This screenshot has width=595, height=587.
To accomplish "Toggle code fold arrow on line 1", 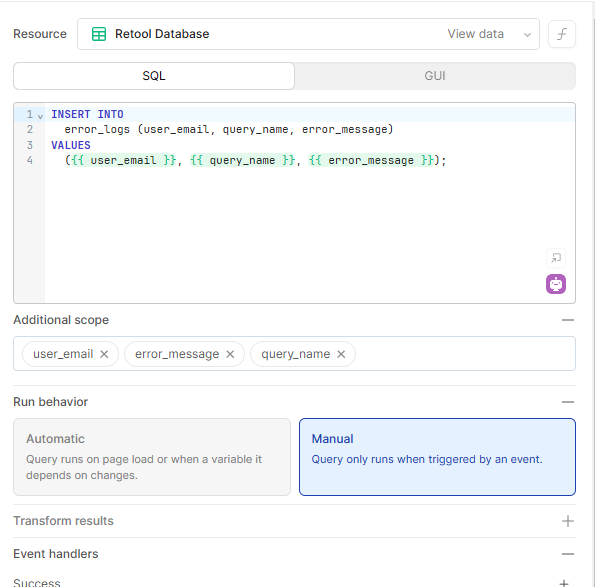I will tap(41, 116).
